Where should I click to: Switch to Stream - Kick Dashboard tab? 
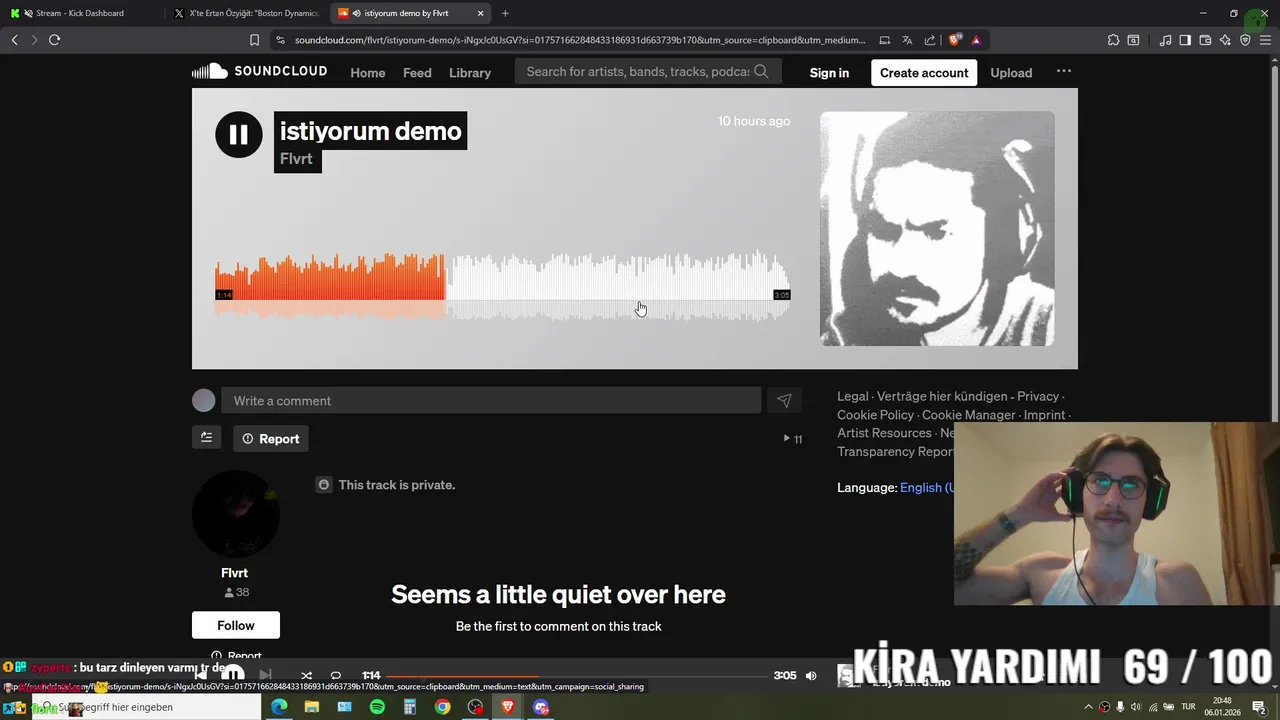[80, 13]
